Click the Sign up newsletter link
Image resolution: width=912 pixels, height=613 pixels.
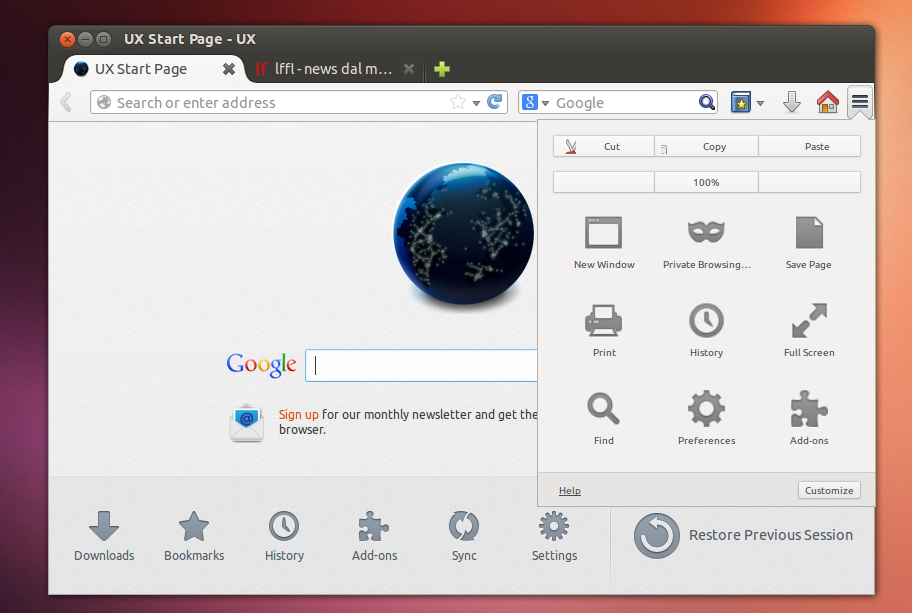[x=298, y=414]
